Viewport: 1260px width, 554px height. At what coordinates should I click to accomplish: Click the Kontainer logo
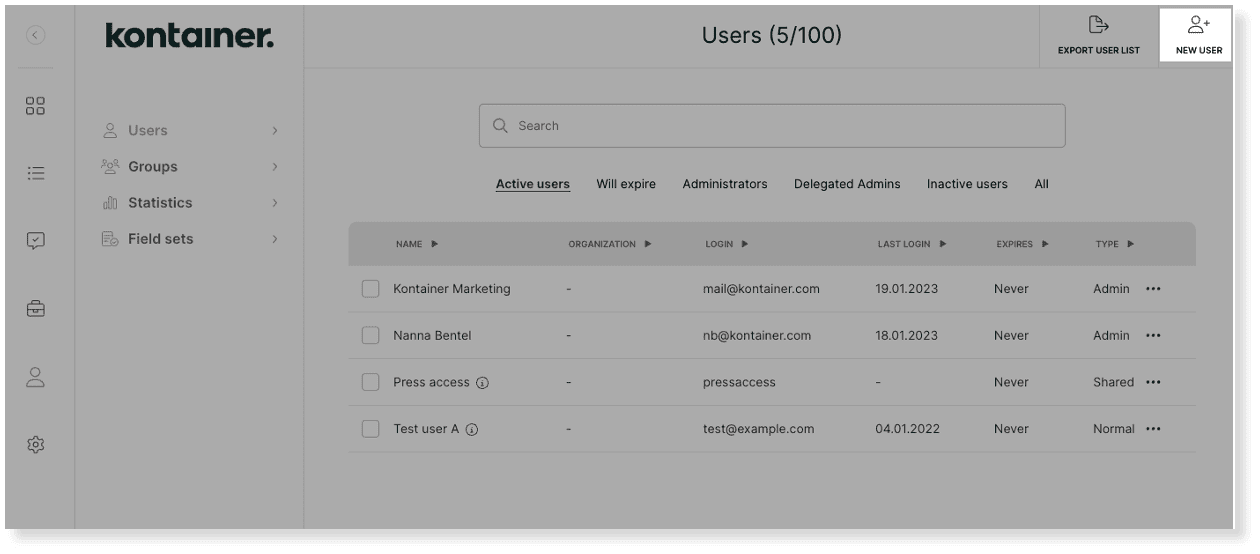189,36
